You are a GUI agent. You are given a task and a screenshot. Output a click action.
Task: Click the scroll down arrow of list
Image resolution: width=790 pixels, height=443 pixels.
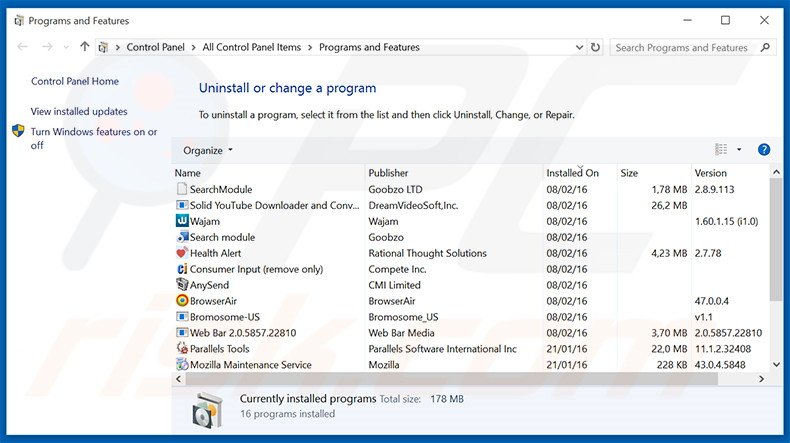click(776, 364)
